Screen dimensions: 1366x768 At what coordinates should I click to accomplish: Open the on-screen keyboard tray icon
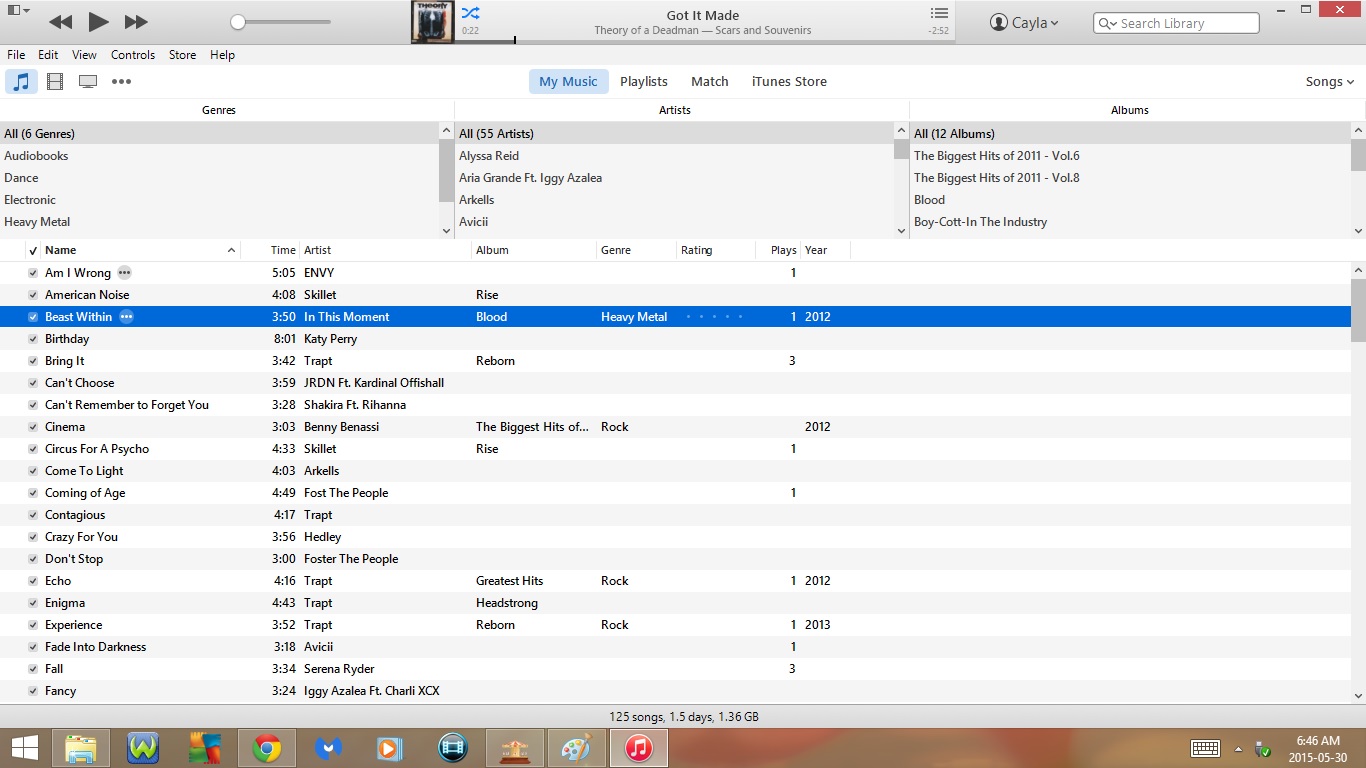[1205, 749]
